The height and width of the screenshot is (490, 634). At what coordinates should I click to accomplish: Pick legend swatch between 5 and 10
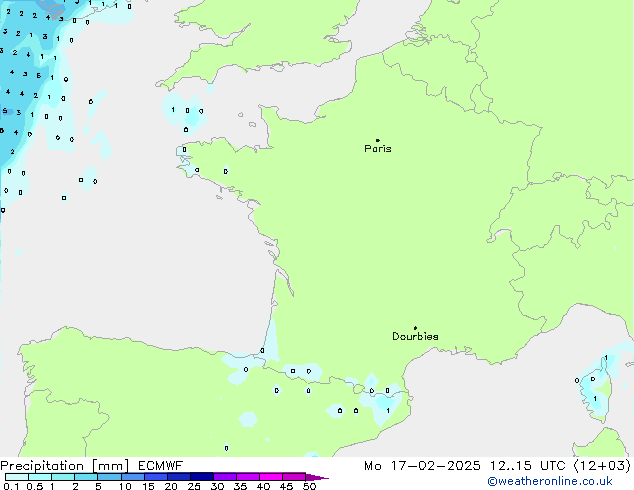(110, 477)
